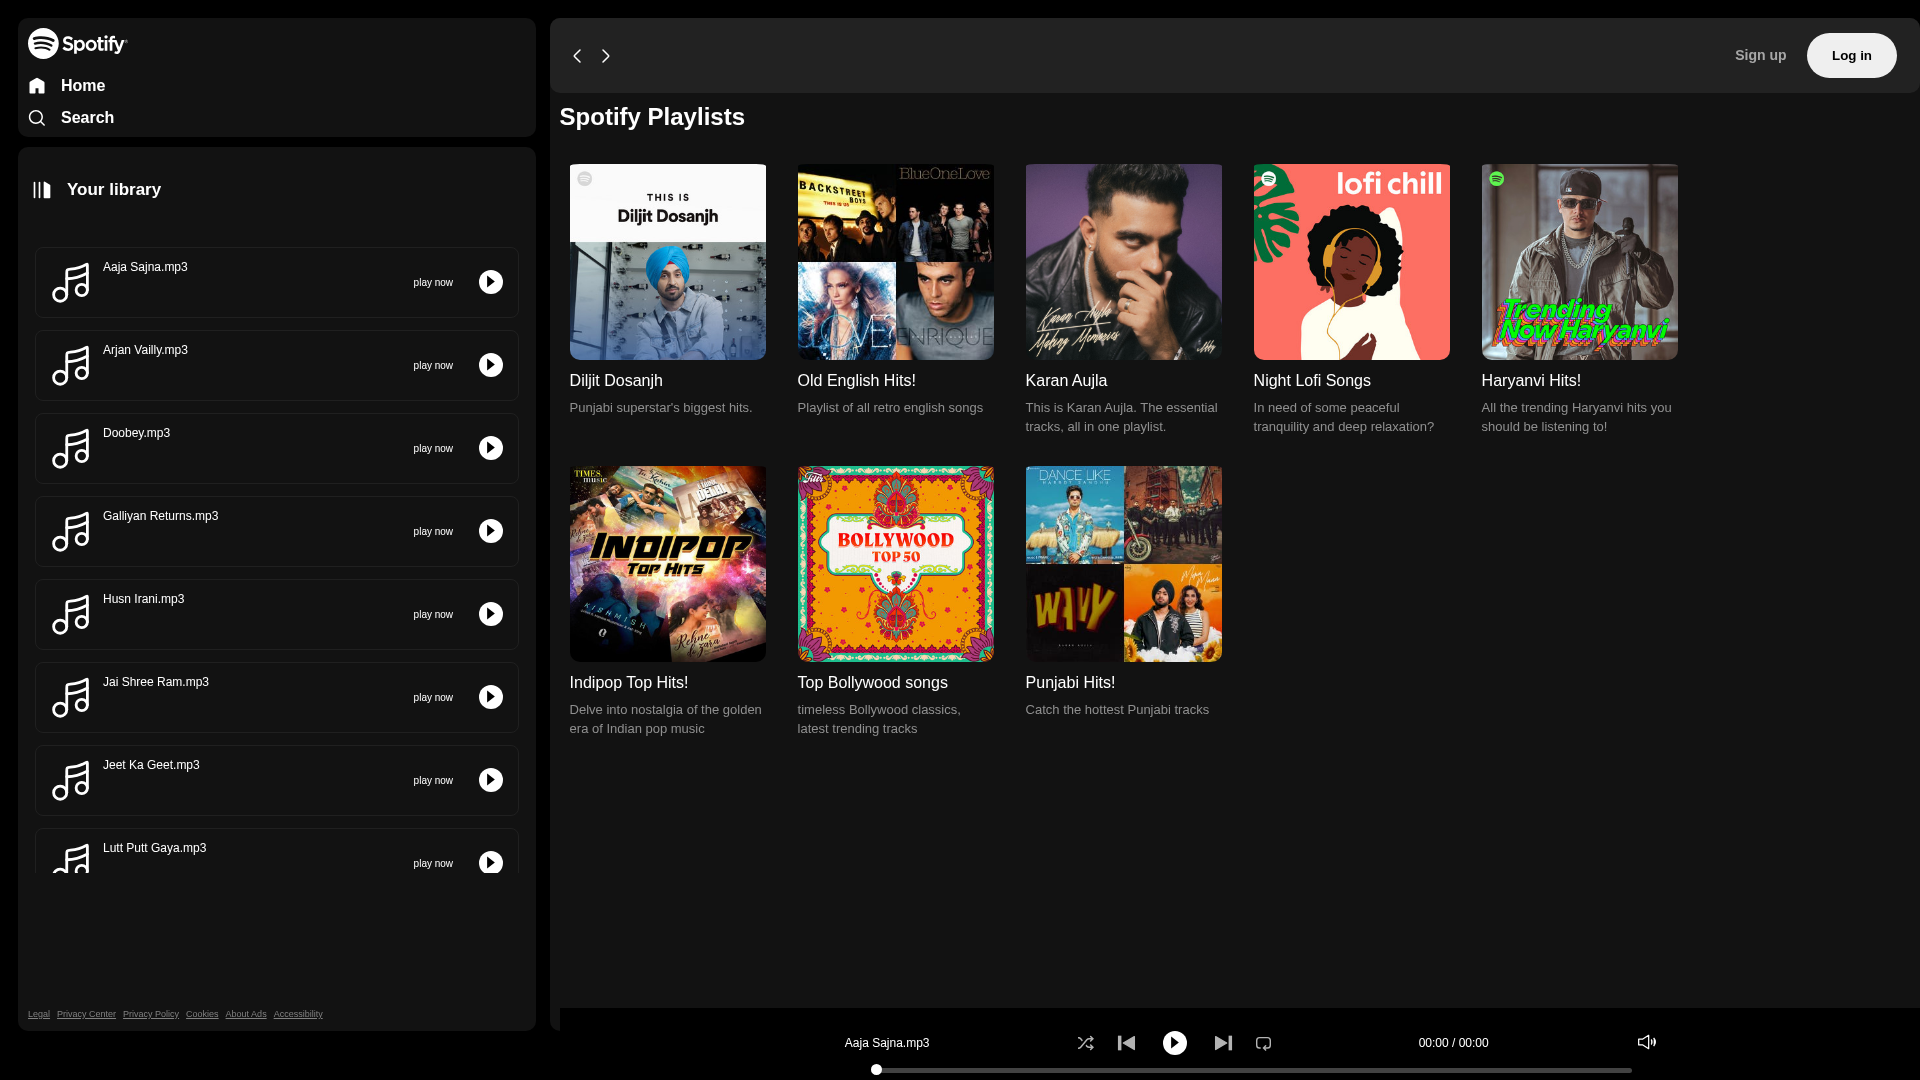Select the Doobey.mp3 track title

(136, 433)
